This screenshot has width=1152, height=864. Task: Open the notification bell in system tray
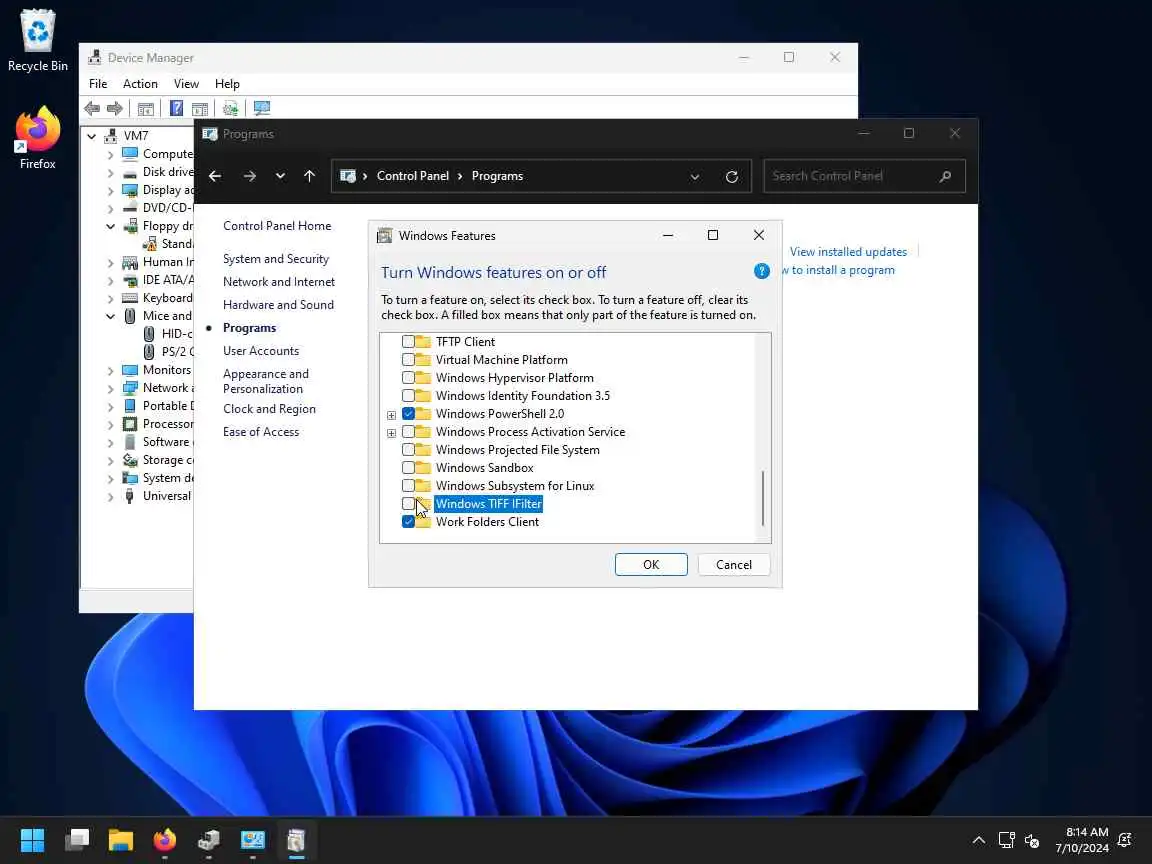tap(1124, 840)
